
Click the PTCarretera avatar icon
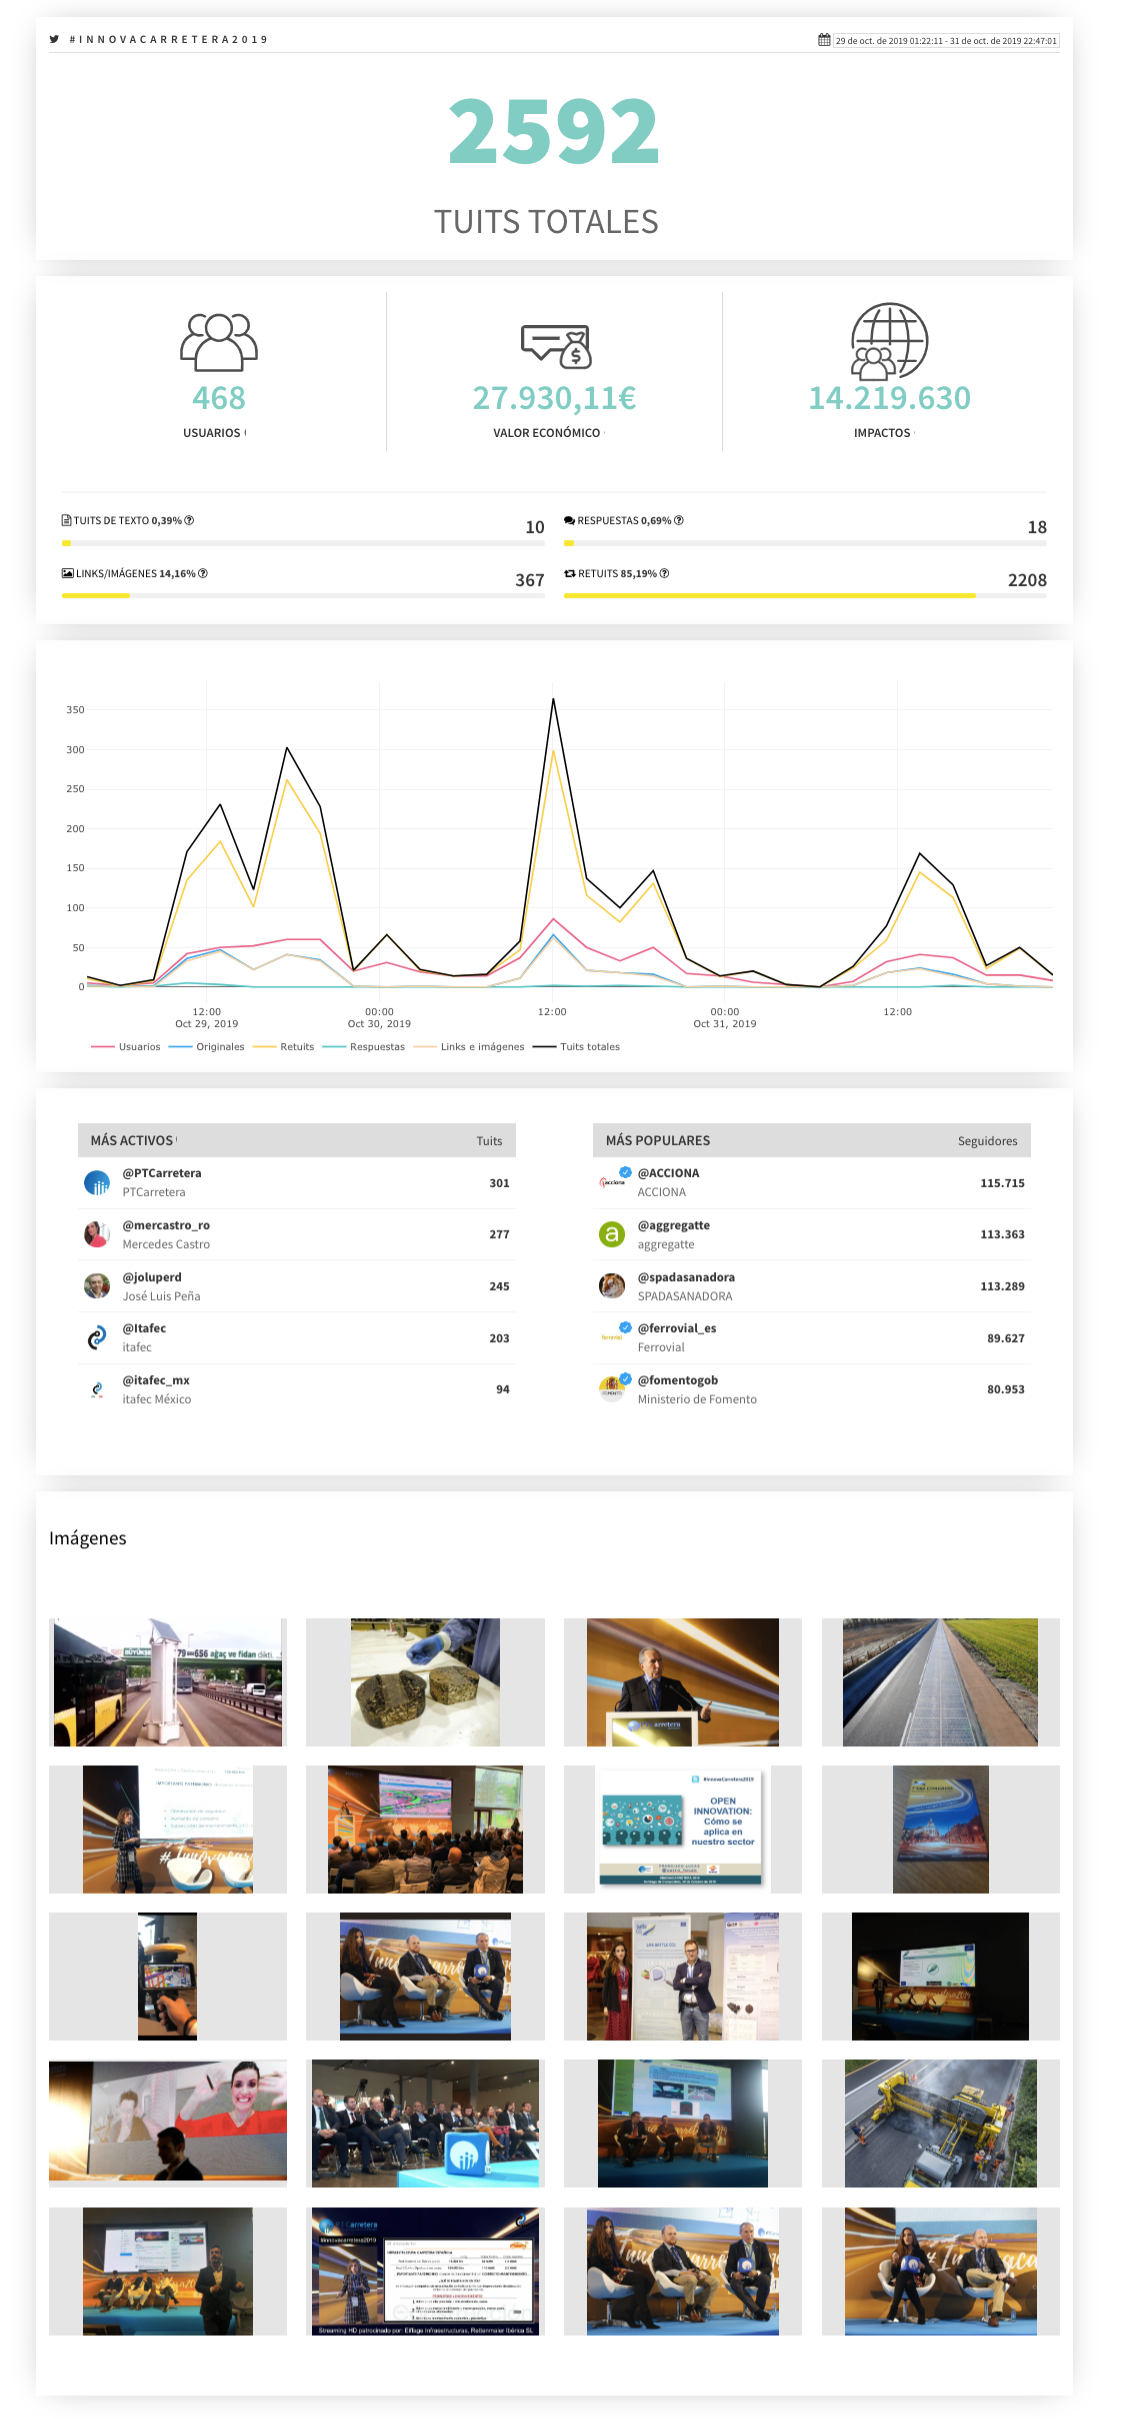click(x=97, y=1183)
